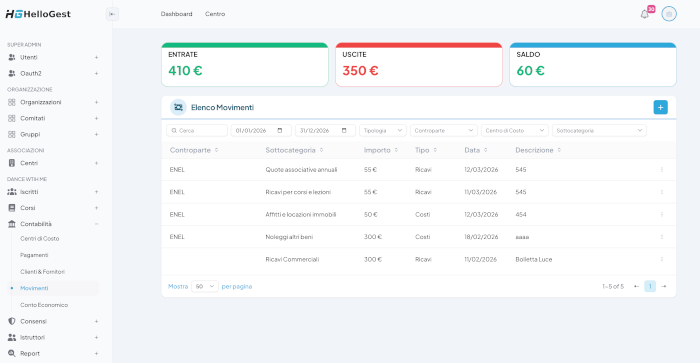
Task: Open calendar picker on 31/12/2026 date field
Action: (344, 130)
